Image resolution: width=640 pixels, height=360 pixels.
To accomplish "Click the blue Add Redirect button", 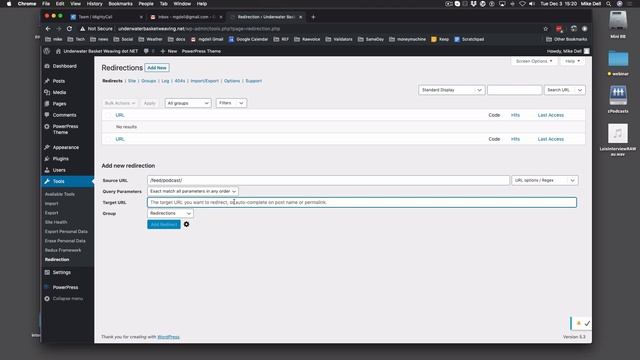I will (x=164, y=224).
